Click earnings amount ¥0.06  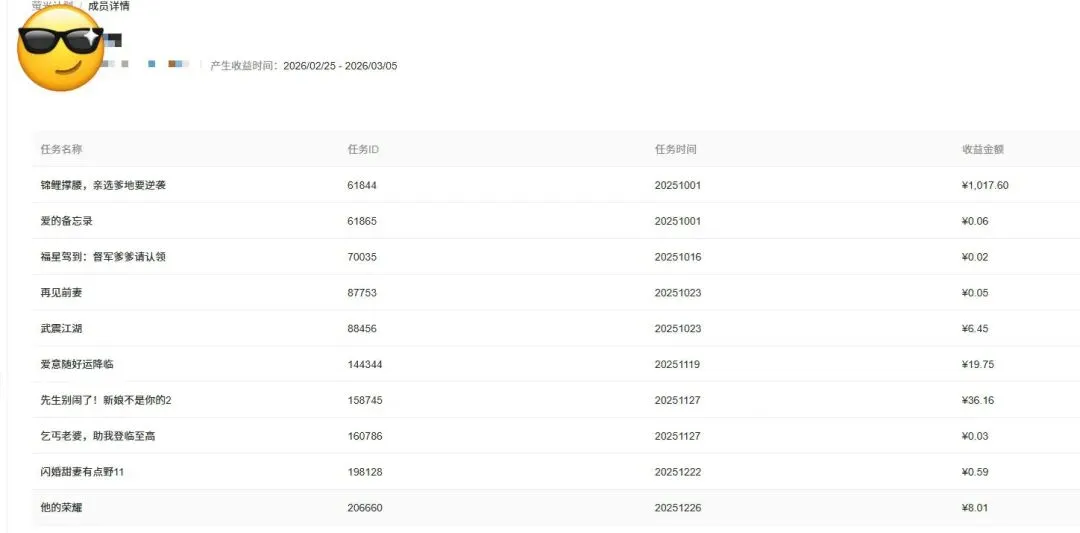pyautogui.click(x=975, y=221)
